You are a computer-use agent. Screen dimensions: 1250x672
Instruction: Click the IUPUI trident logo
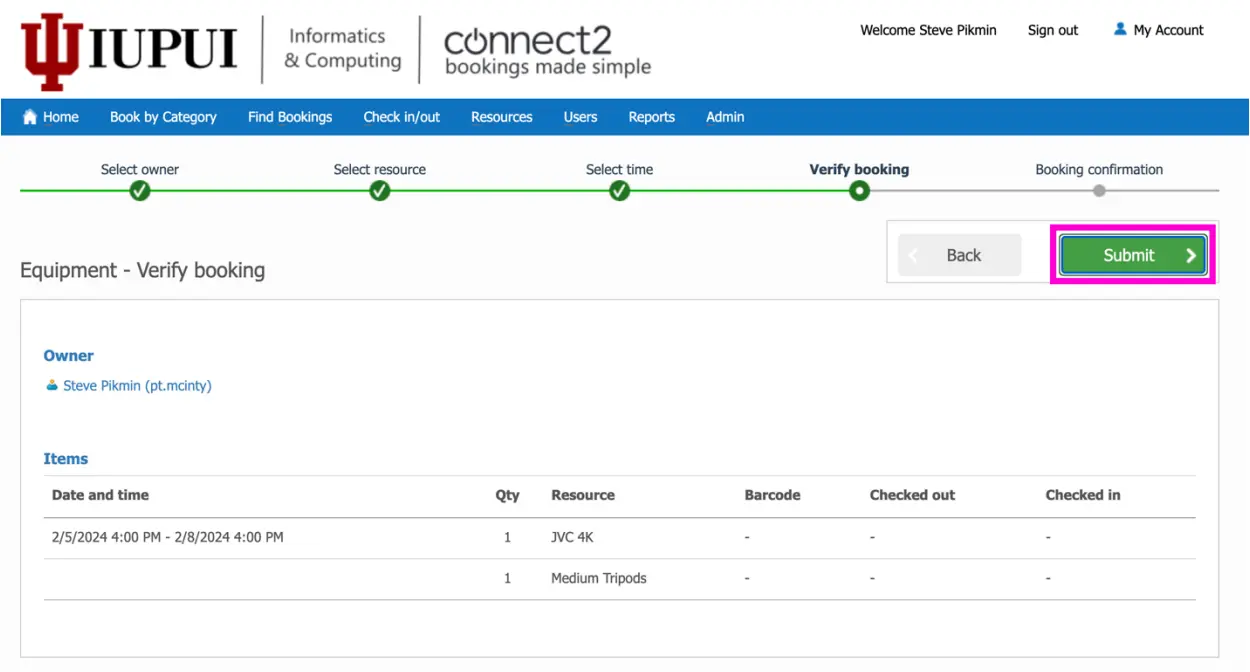click(x=51, y=51)
